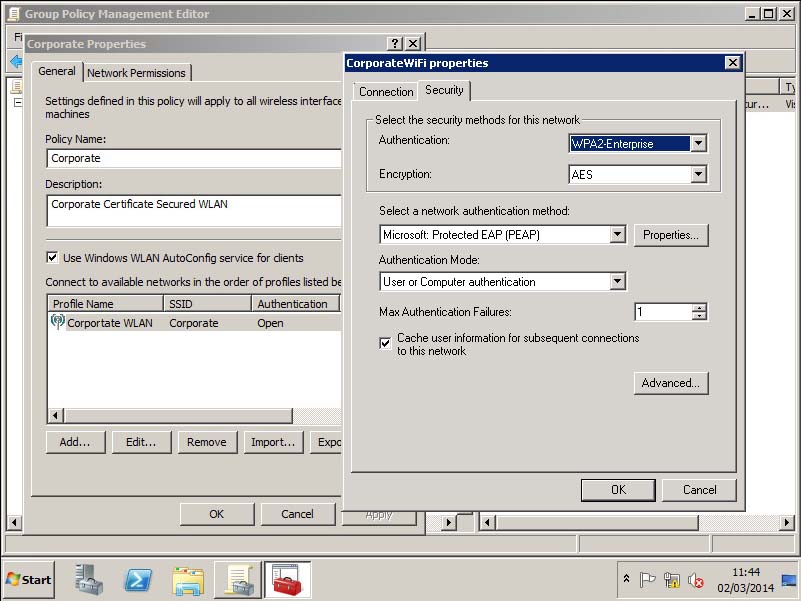Click the SSID column header
Viewport: 801px width, 601px height.
pos(207,304)
